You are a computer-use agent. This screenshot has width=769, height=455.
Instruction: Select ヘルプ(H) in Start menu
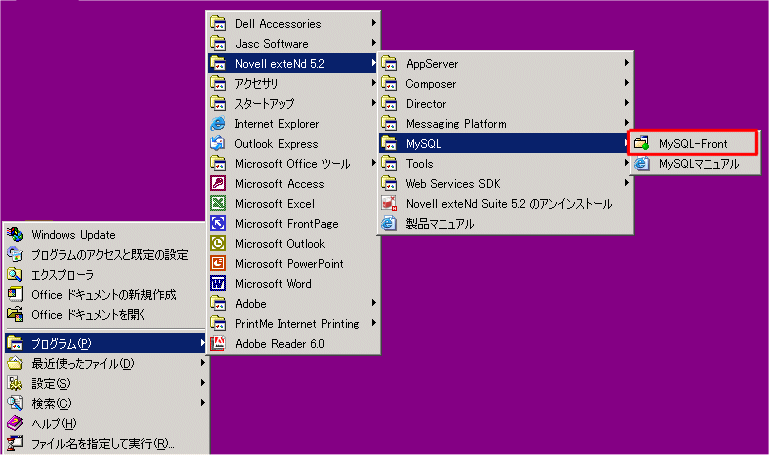105,423
